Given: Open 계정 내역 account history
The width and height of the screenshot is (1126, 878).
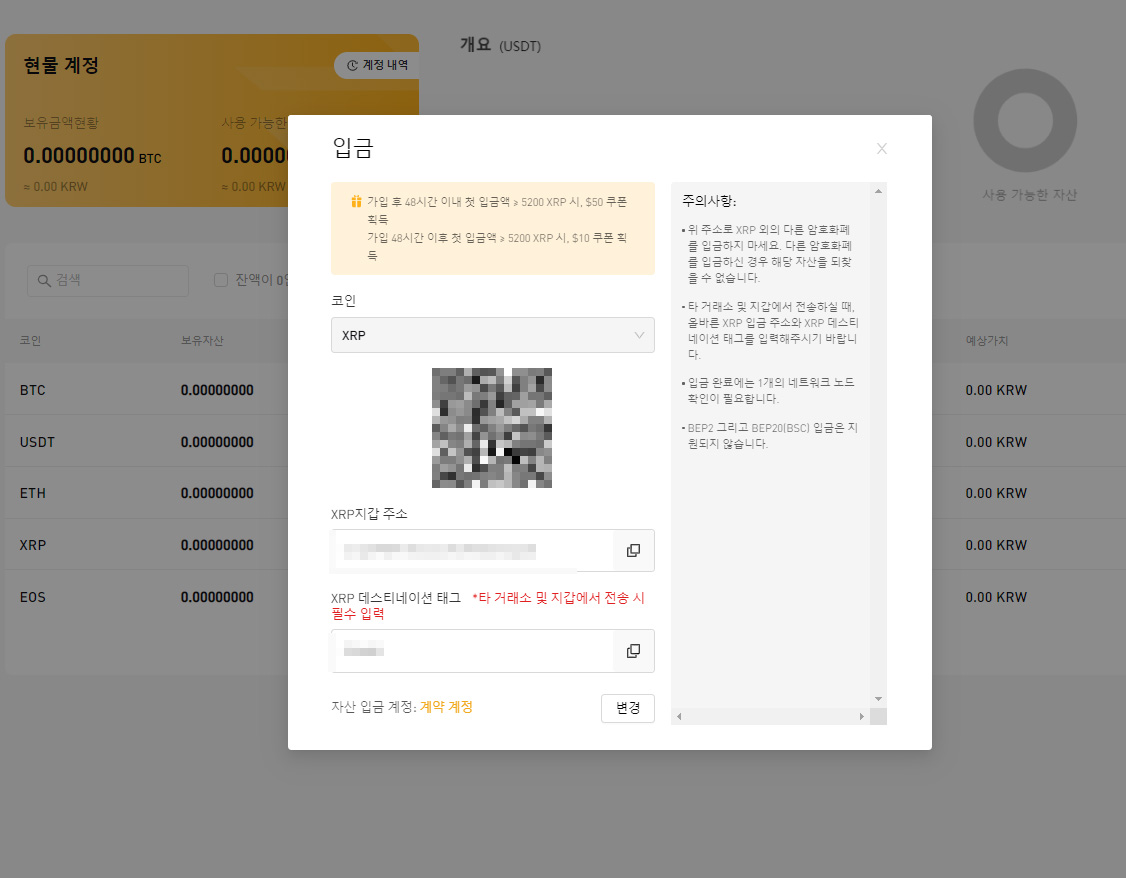Looking at the screenshot, I should 377,65.
